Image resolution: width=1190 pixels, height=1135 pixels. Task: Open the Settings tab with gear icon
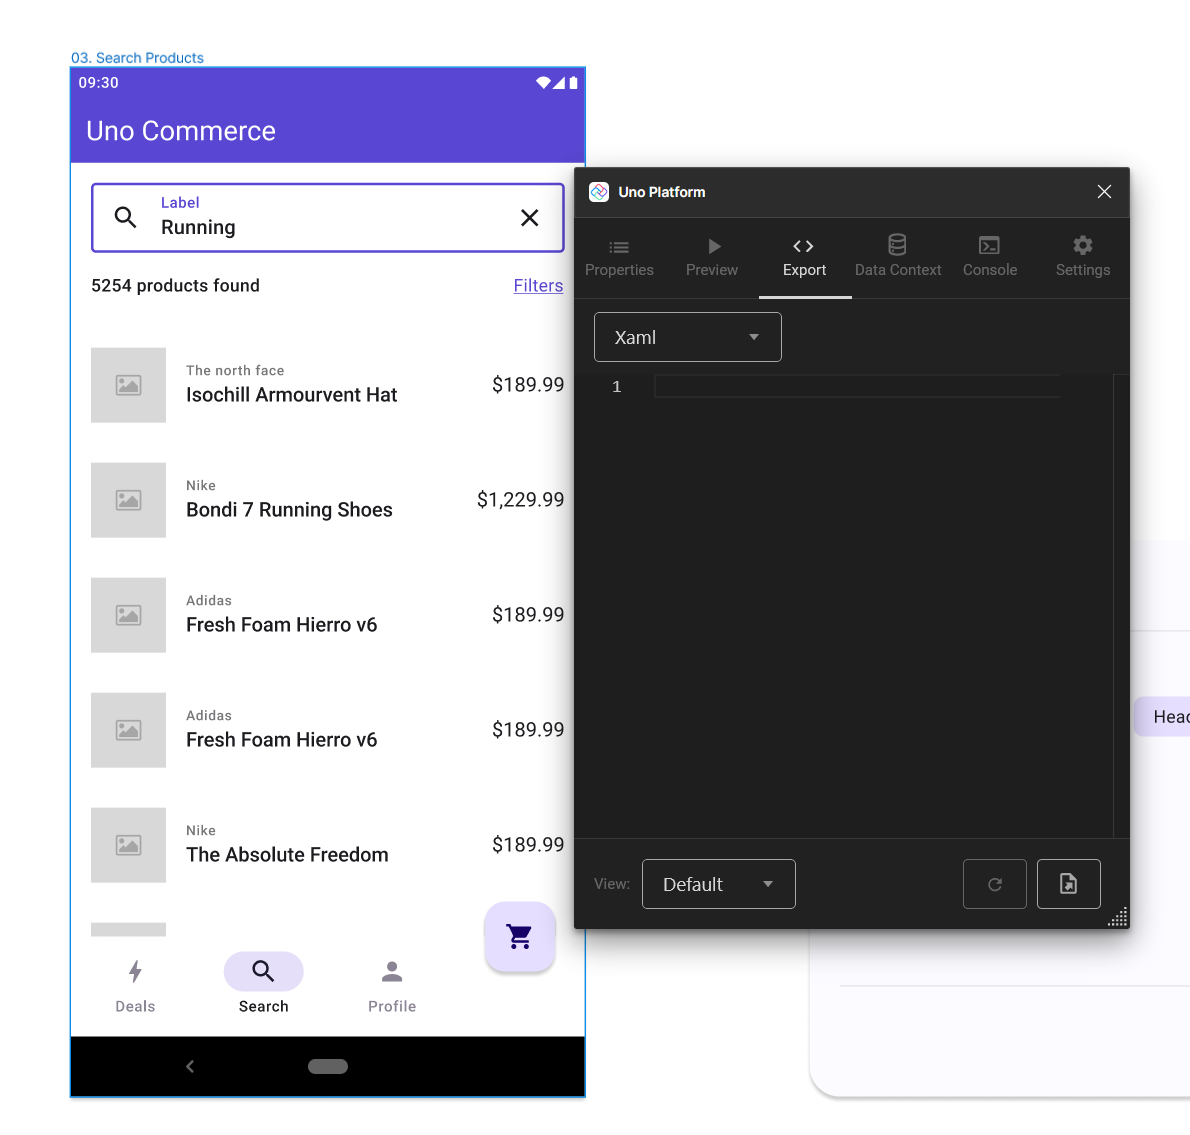point(1083,258)
